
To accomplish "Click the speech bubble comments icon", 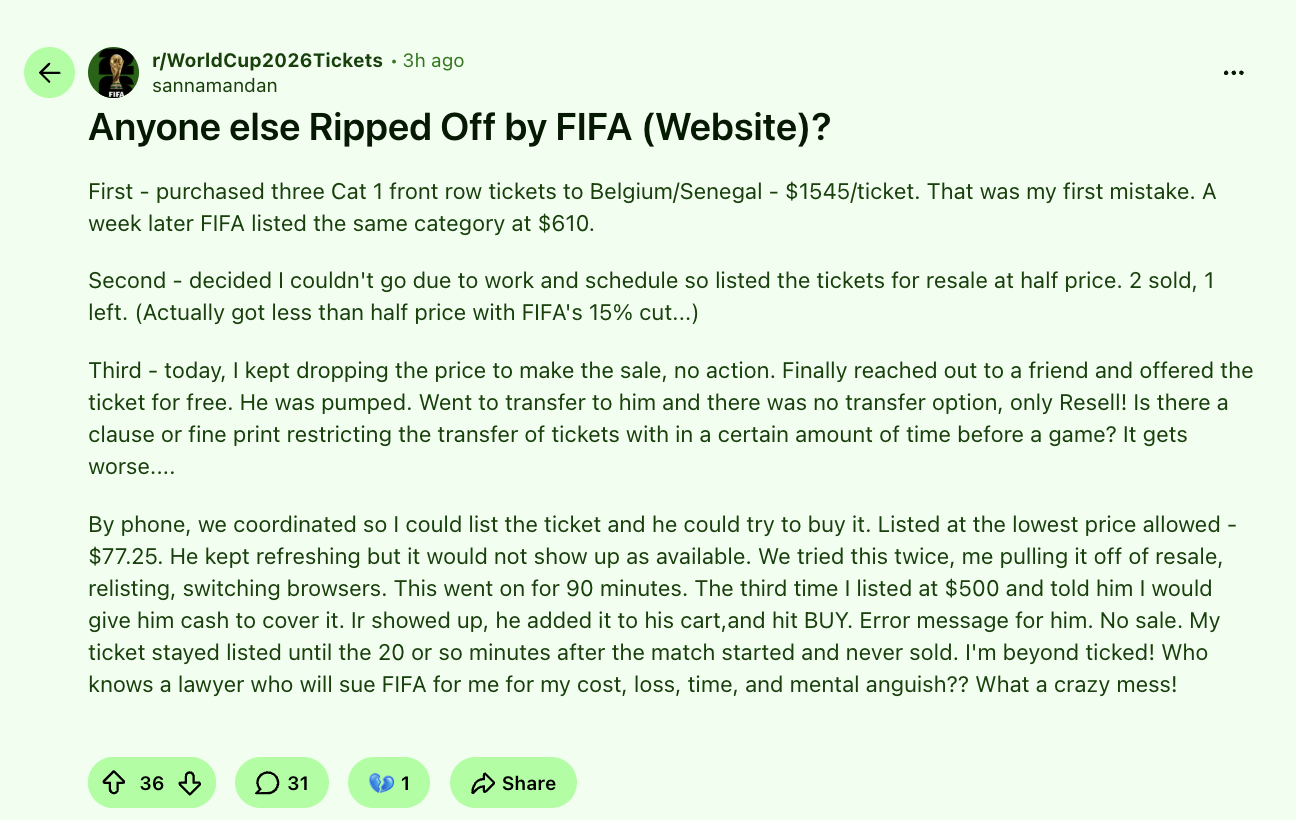I will click(267, 783).
